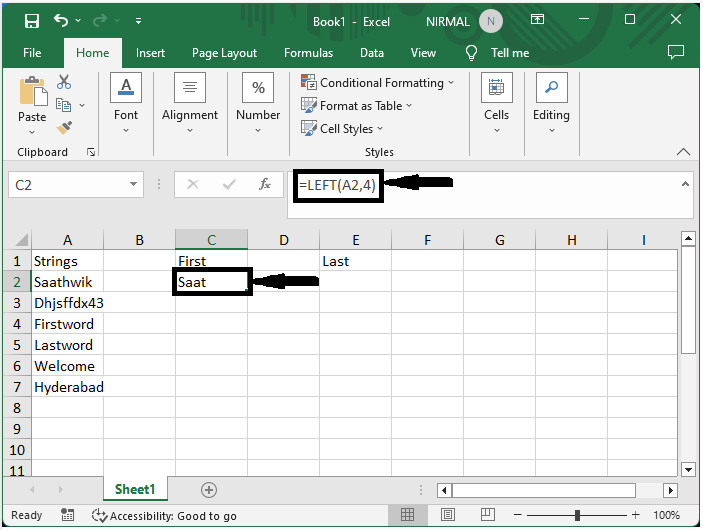Open Insert Function fx dialog

(x=265, y=184)
